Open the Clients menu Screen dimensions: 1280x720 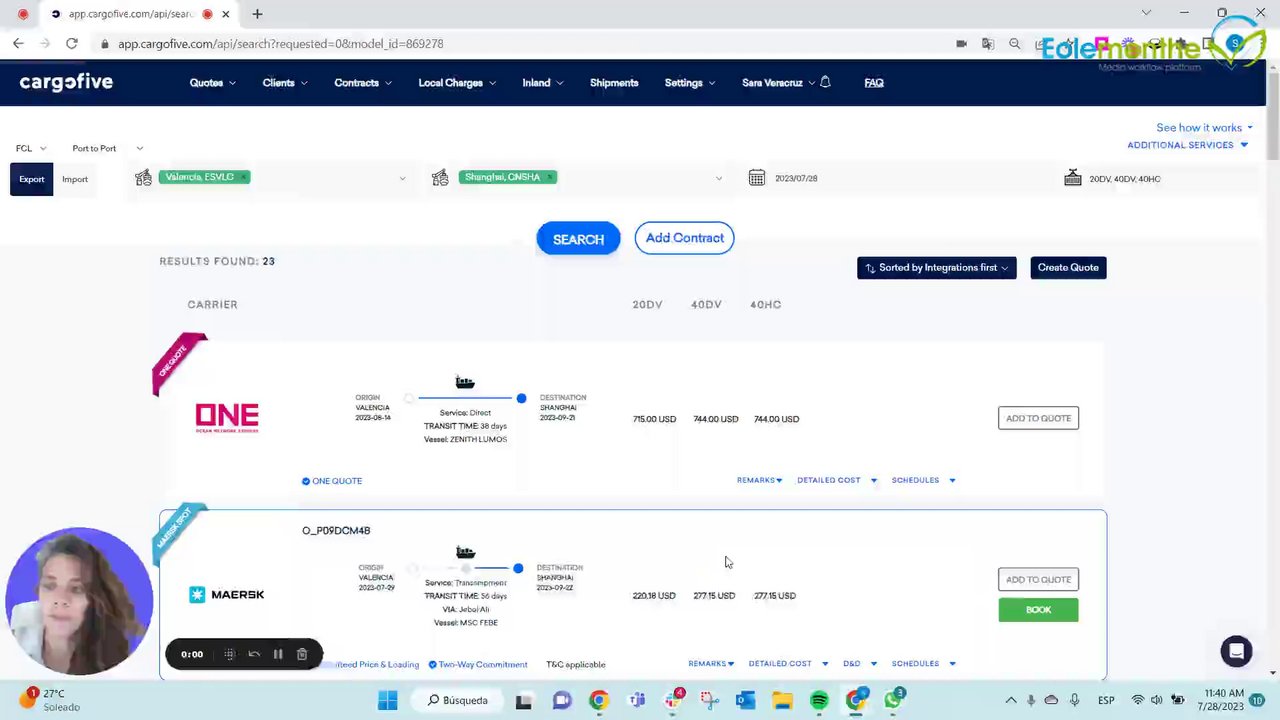tap(285, 83)
